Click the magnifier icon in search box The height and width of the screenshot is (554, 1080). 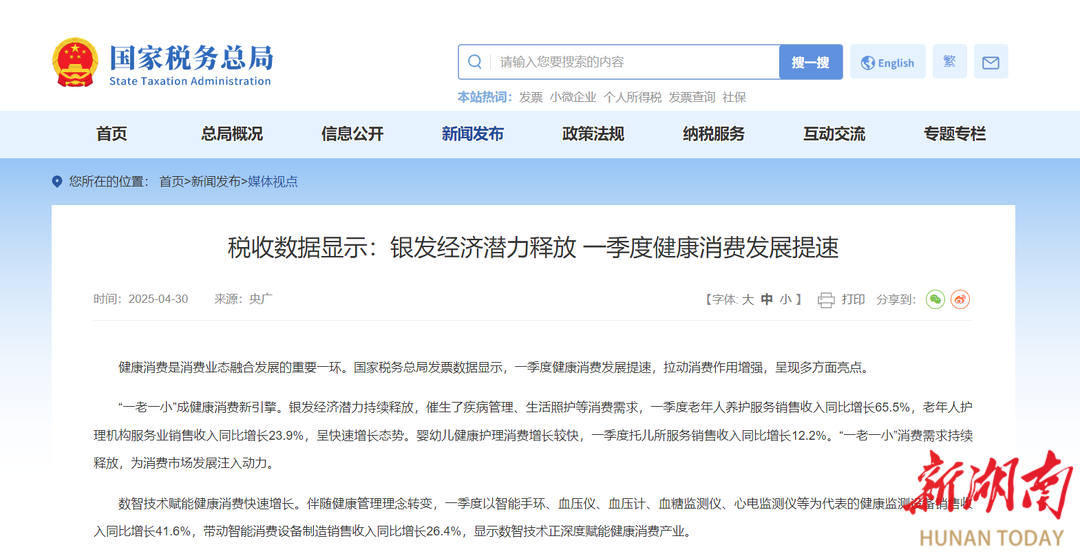point(475,62)
